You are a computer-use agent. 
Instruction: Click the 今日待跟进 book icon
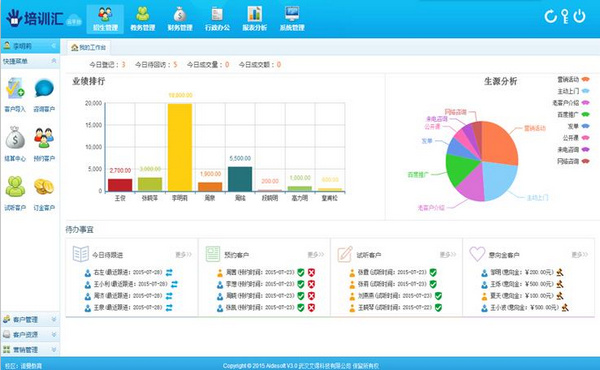point(80,254)
